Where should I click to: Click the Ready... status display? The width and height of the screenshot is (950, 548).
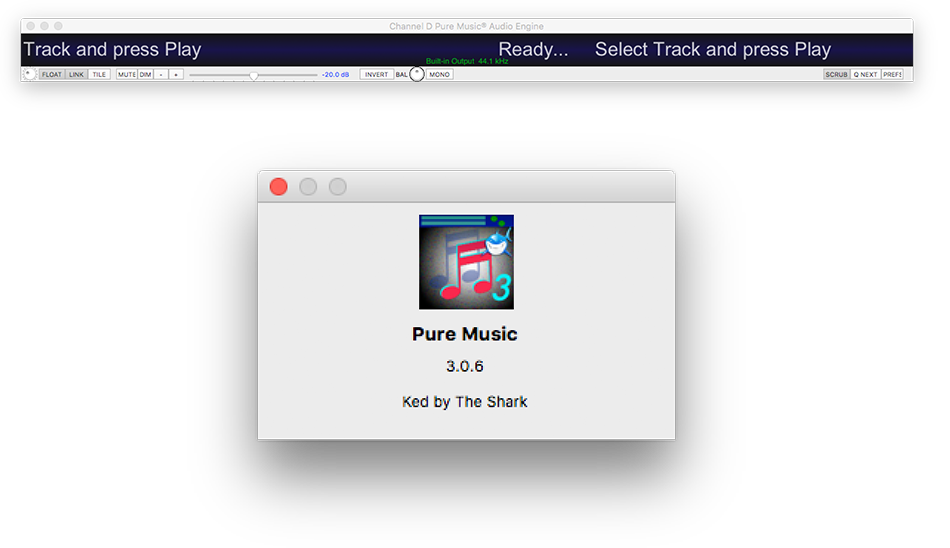pos(533,50)
